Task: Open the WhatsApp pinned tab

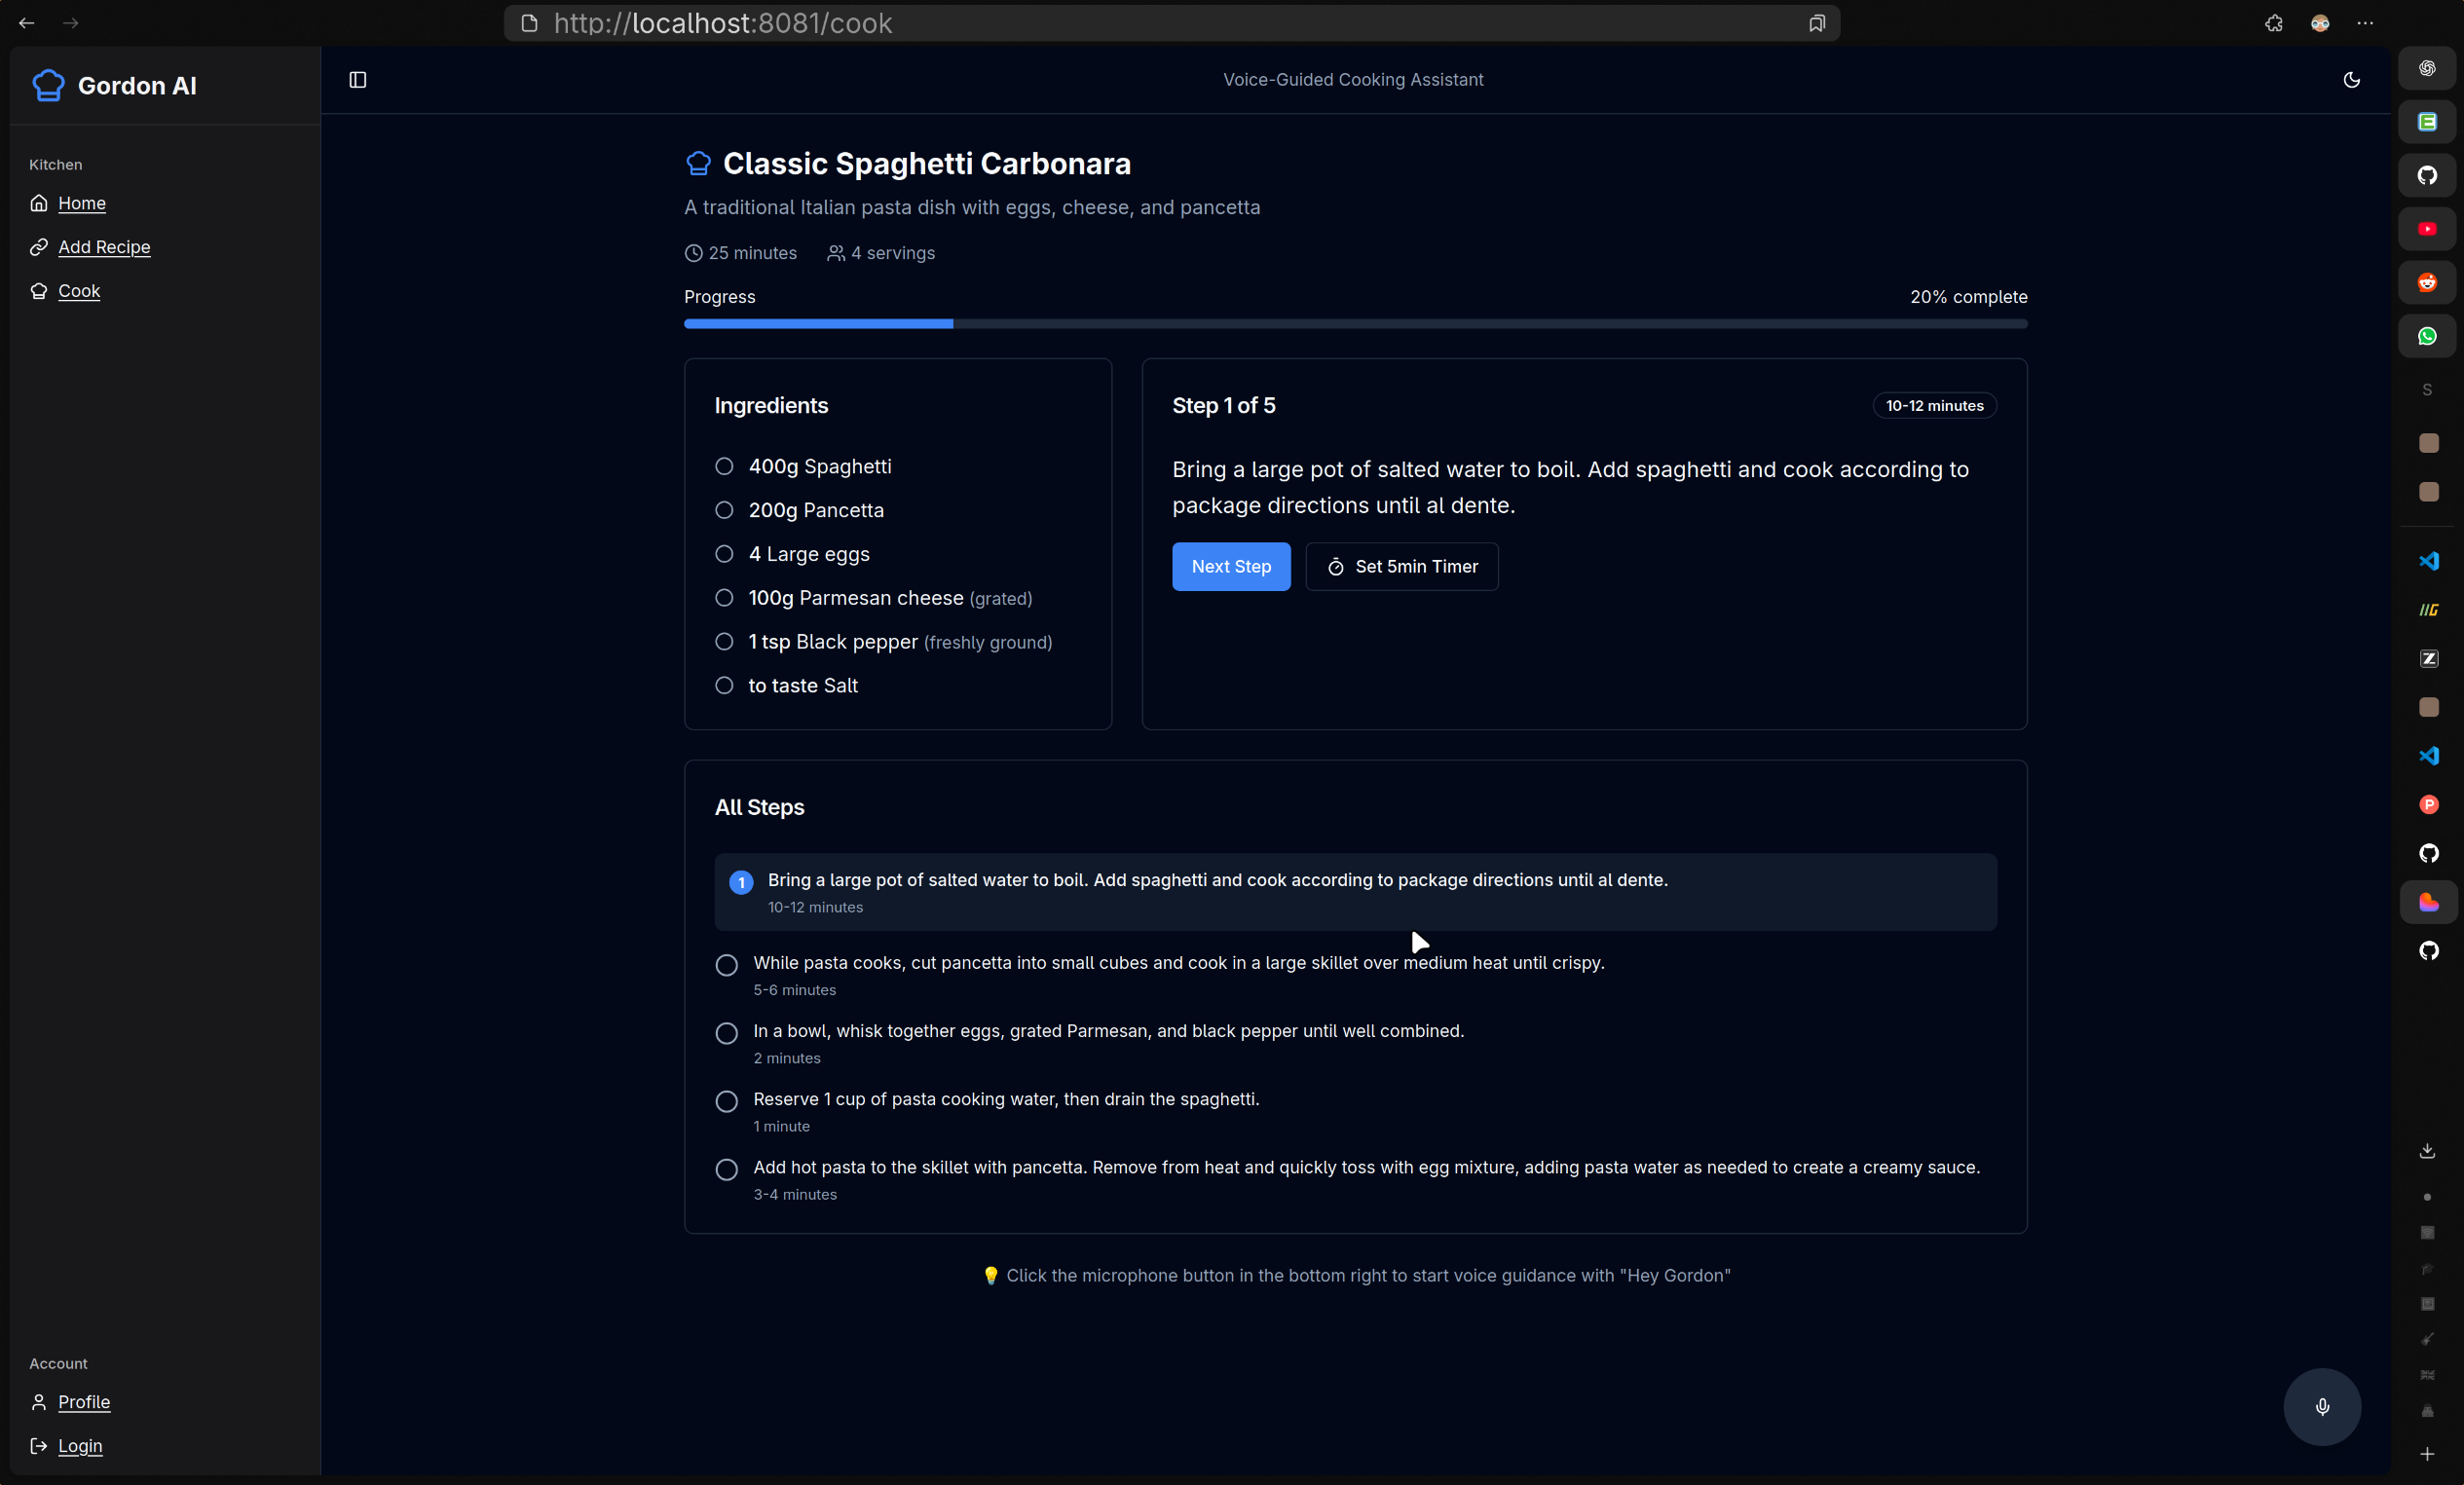Action: [2428, 336]
